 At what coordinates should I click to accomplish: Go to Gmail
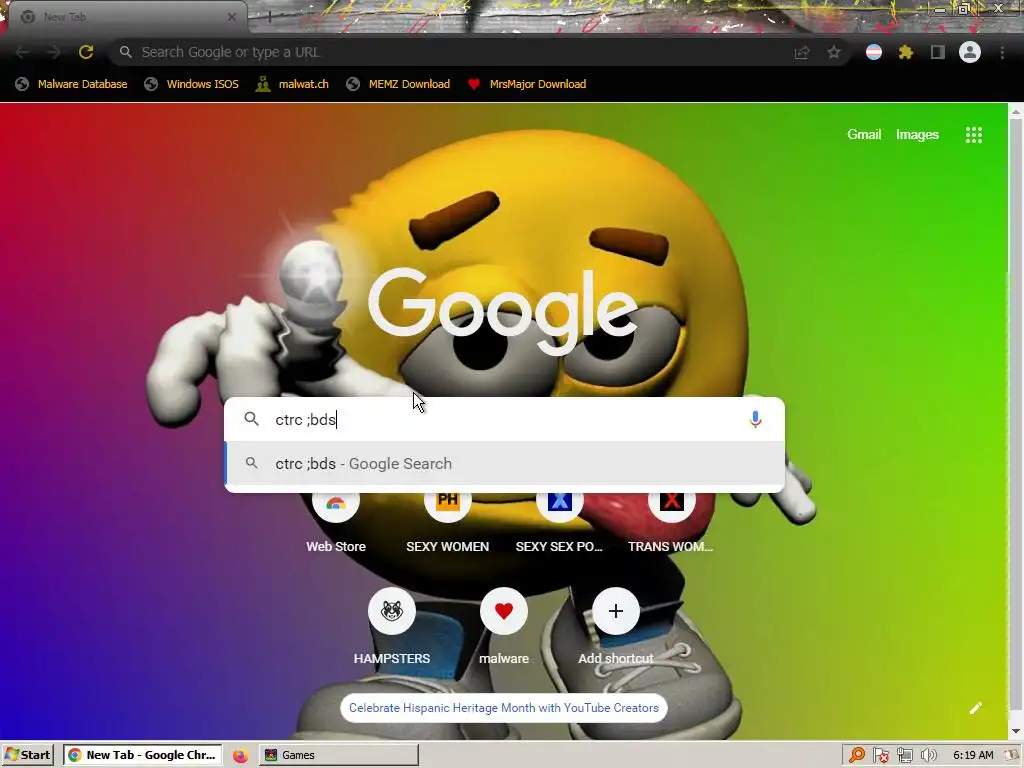coord(864,135)
